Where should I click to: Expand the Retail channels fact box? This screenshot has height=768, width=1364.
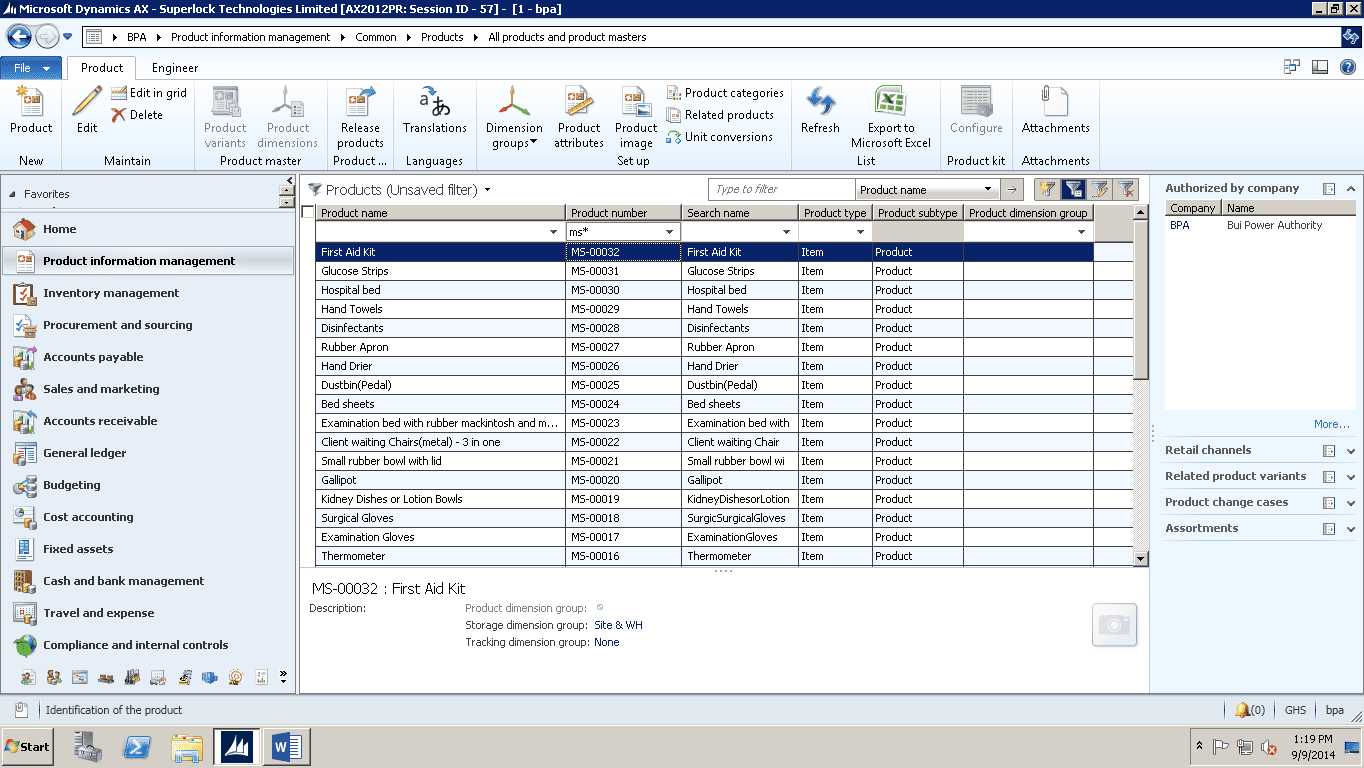1351,451
